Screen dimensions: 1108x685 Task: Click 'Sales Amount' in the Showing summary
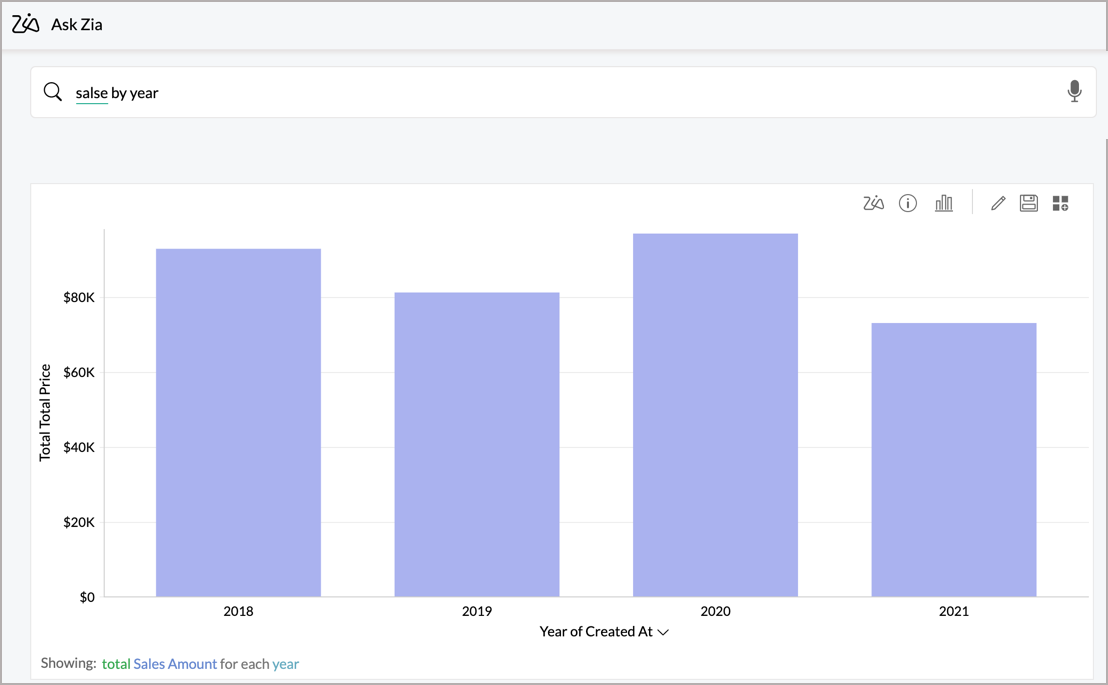(x=175, y=664)
